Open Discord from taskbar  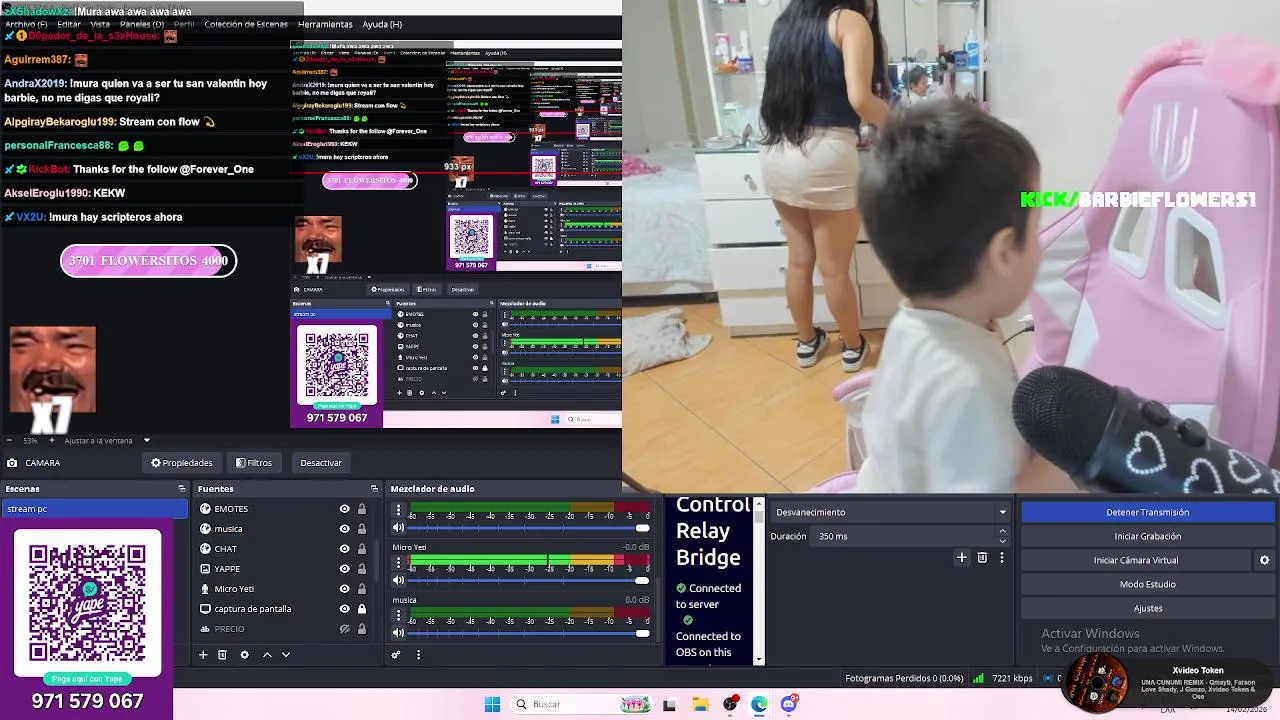[789, 704]
